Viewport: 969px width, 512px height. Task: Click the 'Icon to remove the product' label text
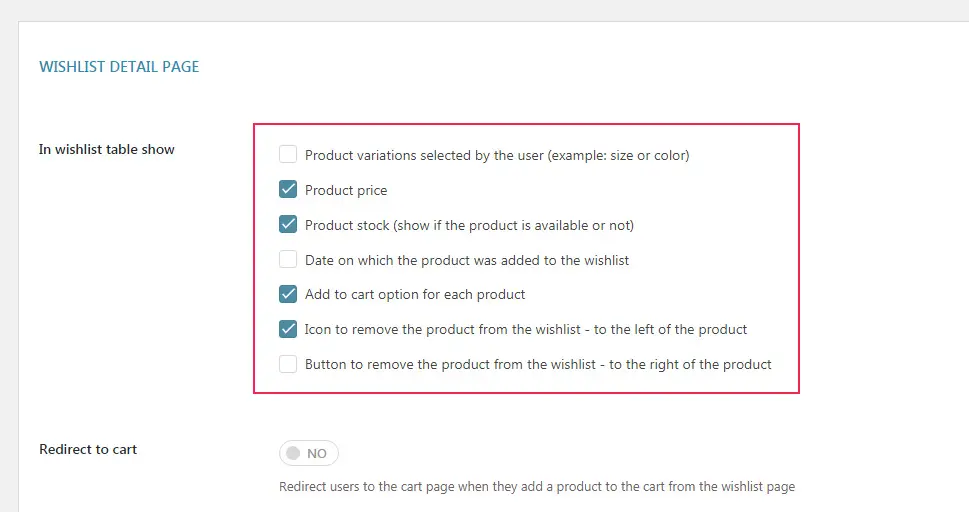point(526,330)
